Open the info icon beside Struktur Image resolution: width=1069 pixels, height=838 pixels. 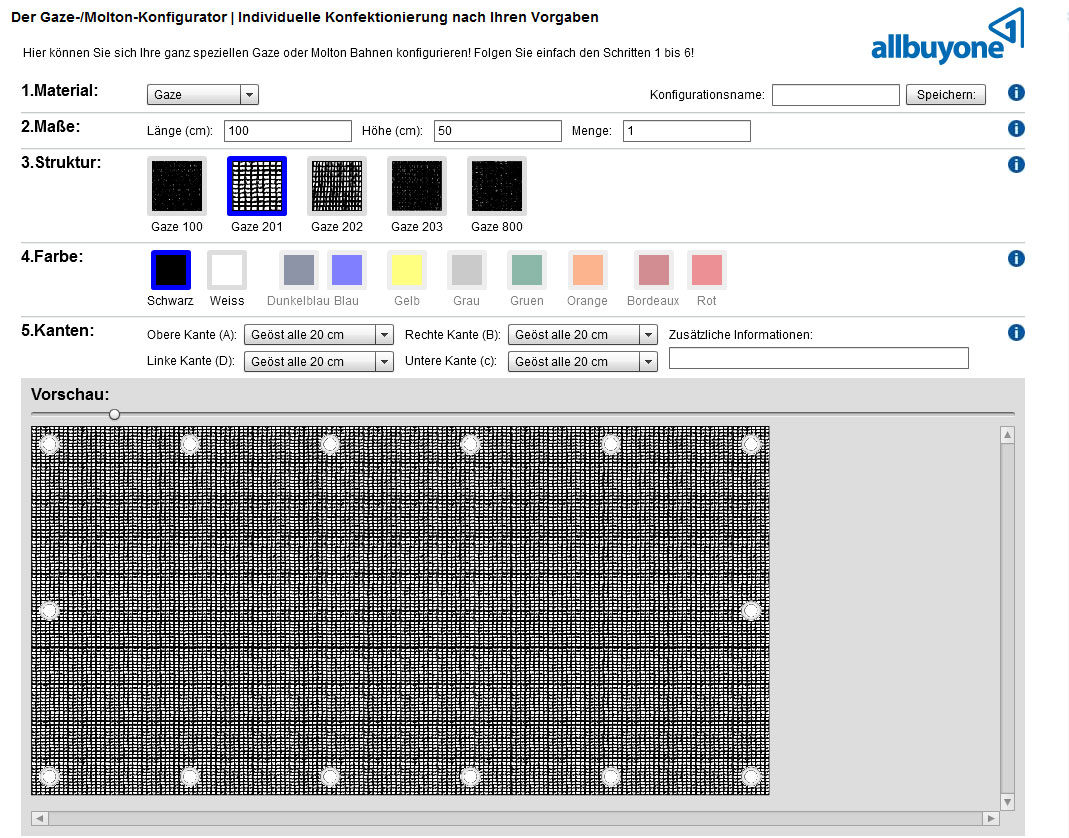tap(1016, 164)
